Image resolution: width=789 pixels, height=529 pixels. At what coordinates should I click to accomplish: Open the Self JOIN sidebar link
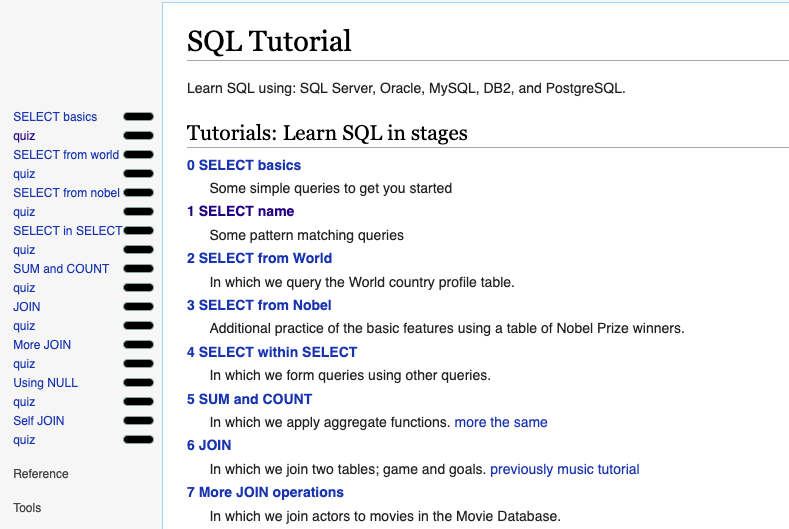39,421
